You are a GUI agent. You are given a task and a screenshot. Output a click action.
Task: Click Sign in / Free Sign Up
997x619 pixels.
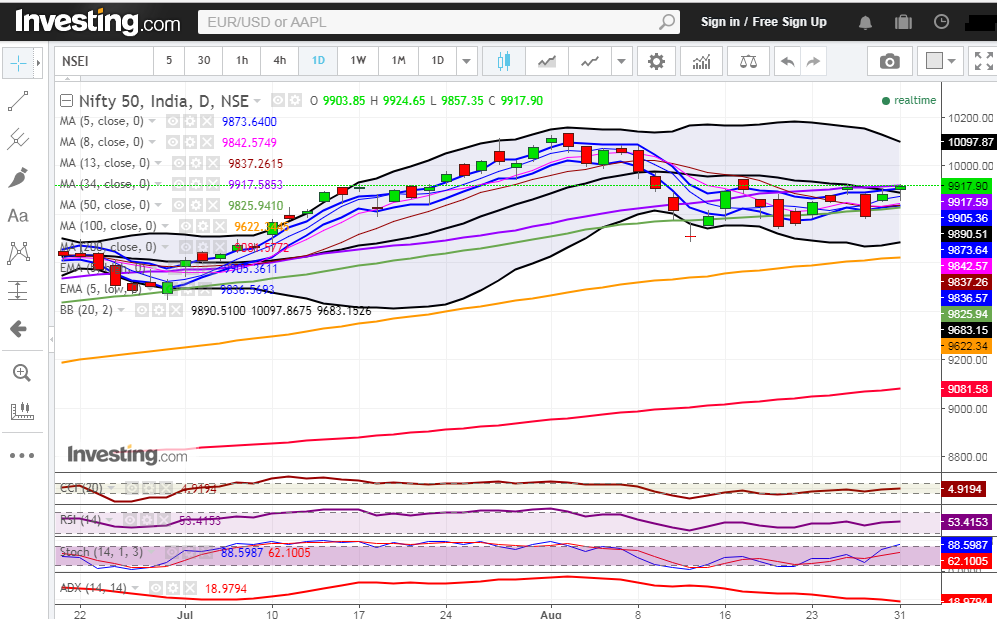(764, 22)
